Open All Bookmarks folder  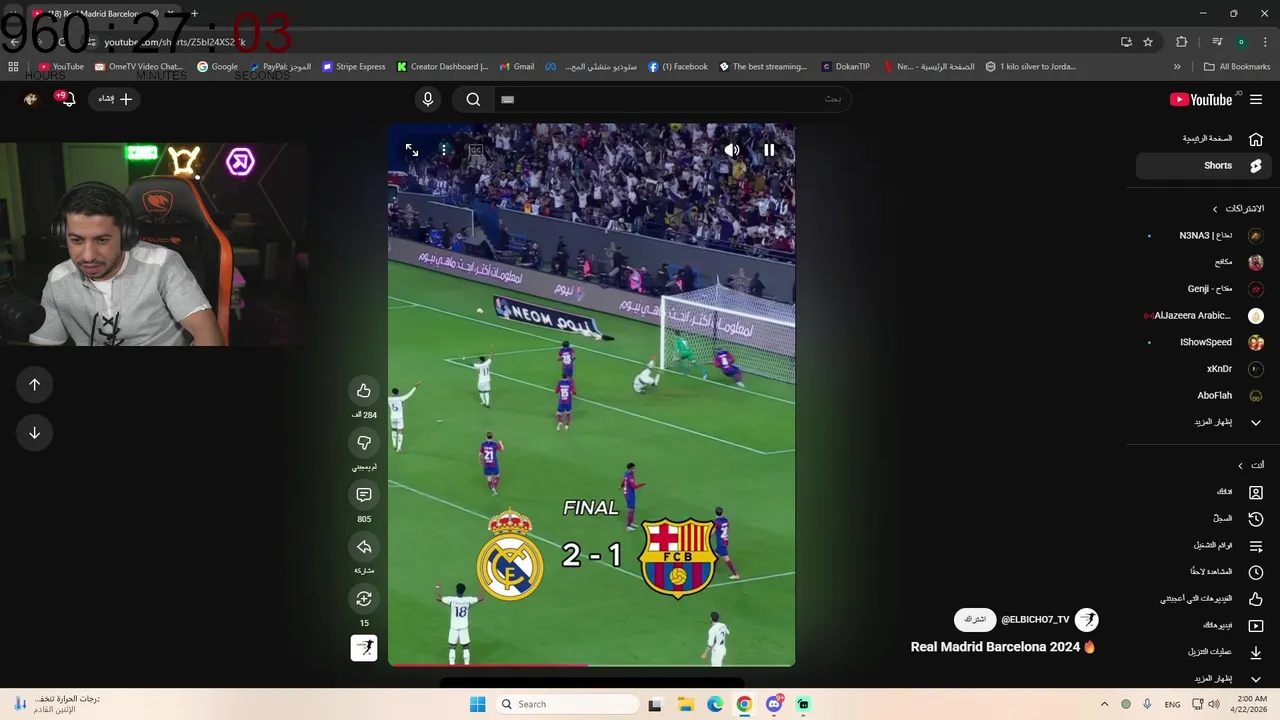(x=1237, y=67)
